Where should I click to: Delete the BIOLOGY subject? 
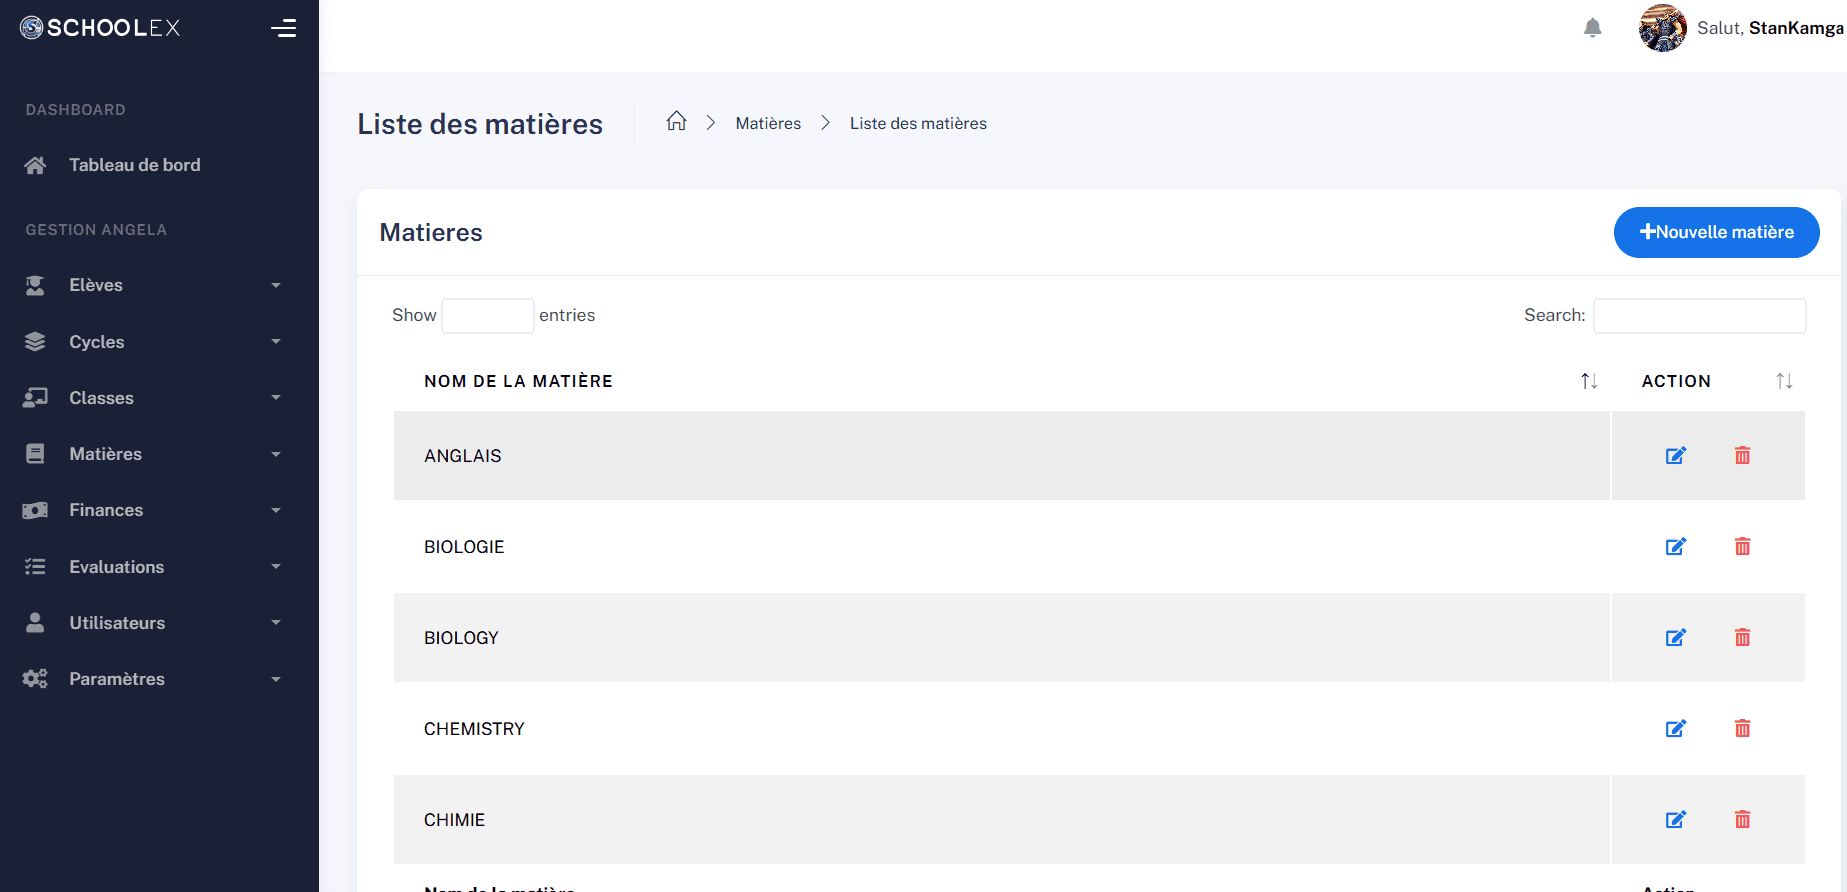pos(1742,638)
